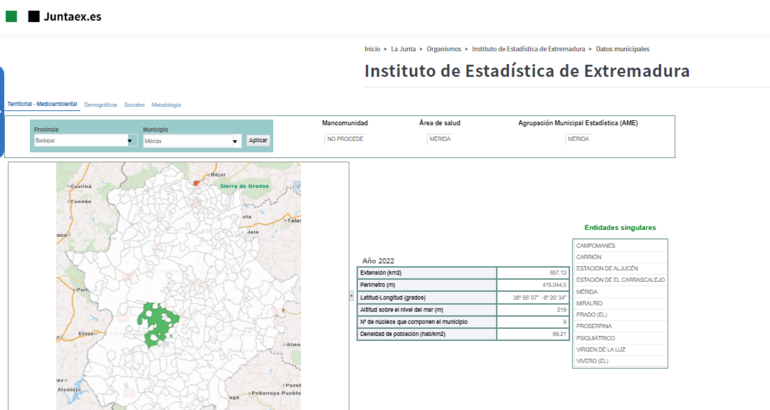Click the AME field showing MÉRIDA
This screenshot has height=410, width=770.
[x=578, y=139]
